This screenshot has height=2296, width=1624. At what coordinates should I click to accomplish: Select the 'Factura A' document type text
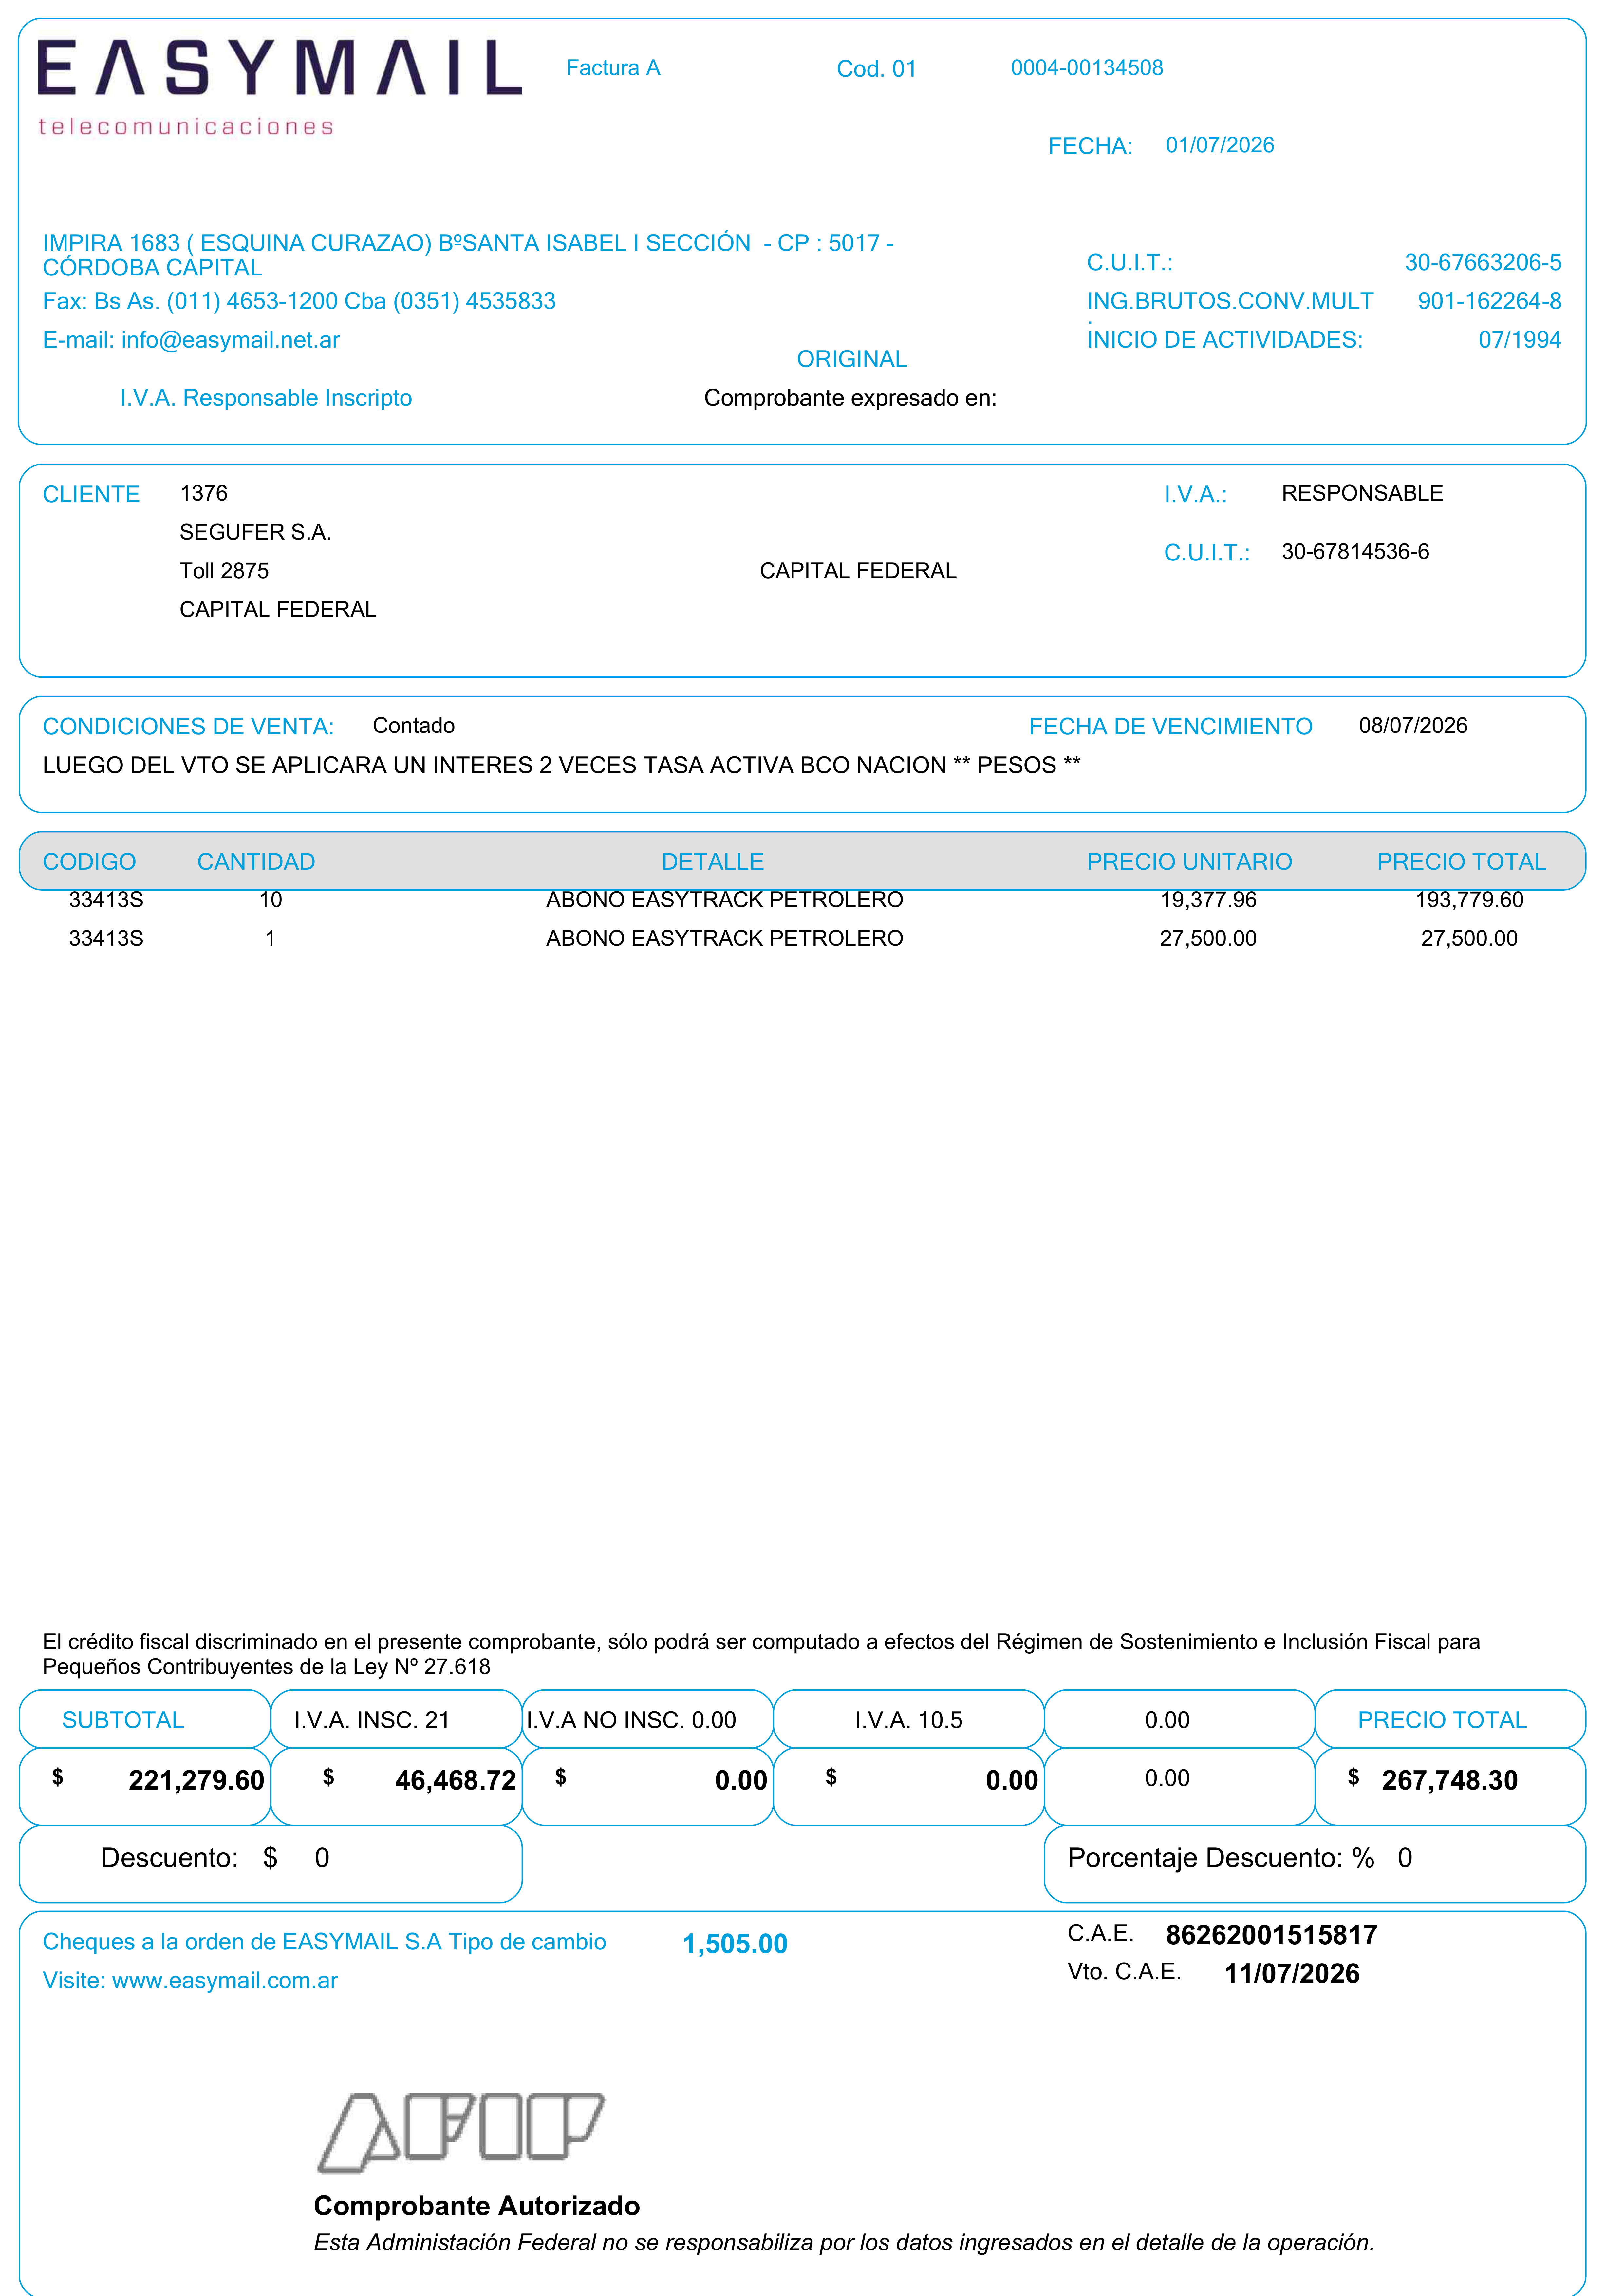click(613, 68)
